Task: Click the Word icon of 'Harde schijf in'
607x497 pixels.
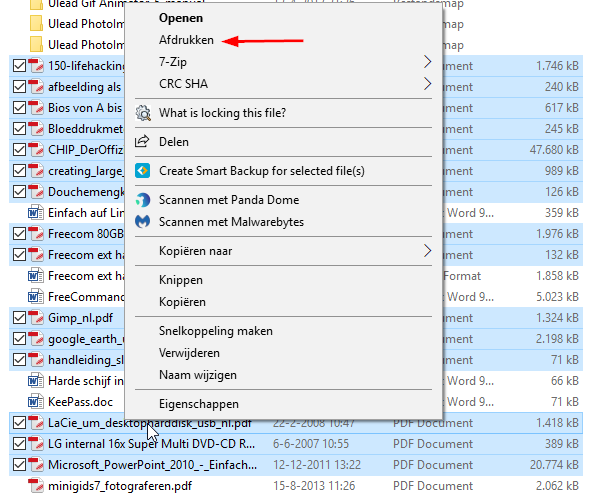Action: 36,381
